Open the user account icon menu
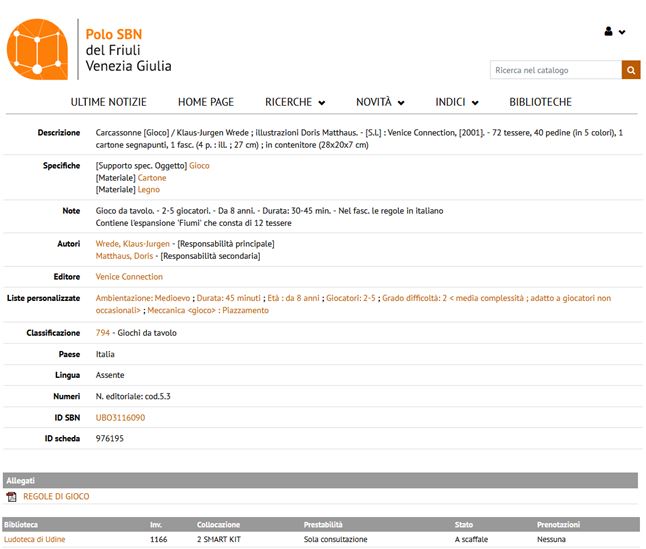 (x=608, y=31)
